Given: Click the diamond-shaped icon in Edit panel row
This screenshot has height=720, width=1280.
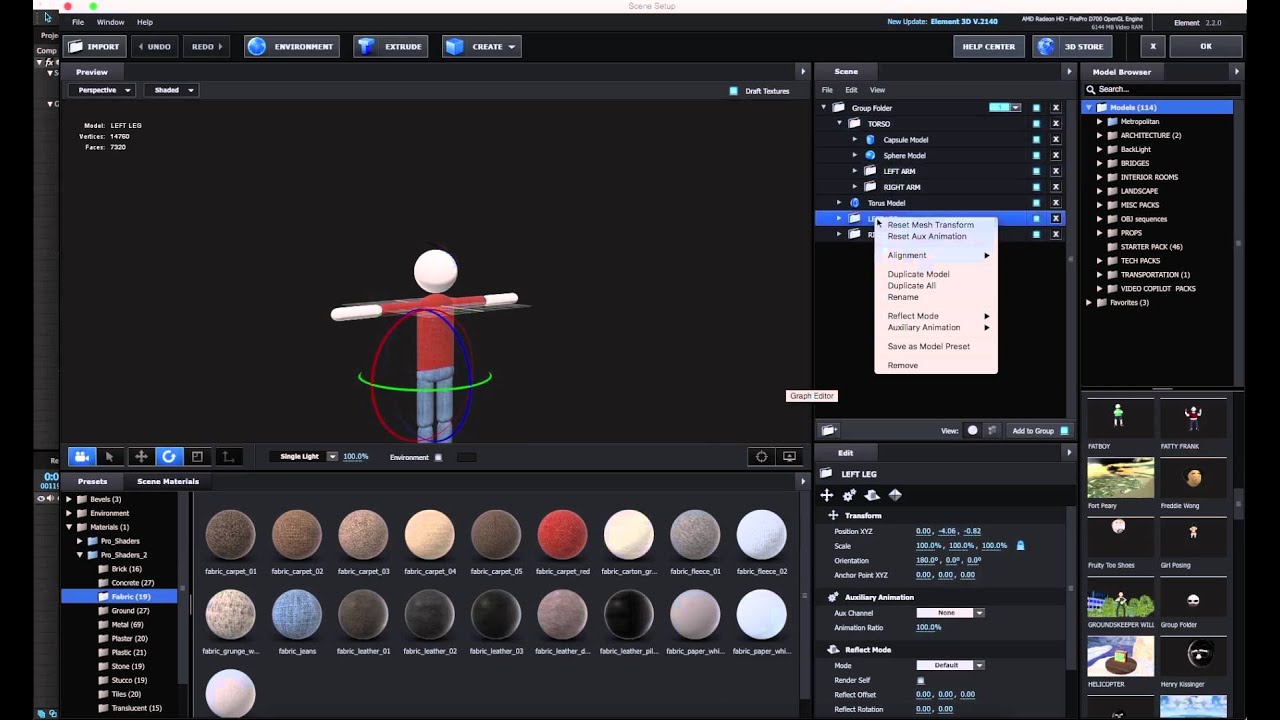Looking at the screenshot, I should point(895,495).
